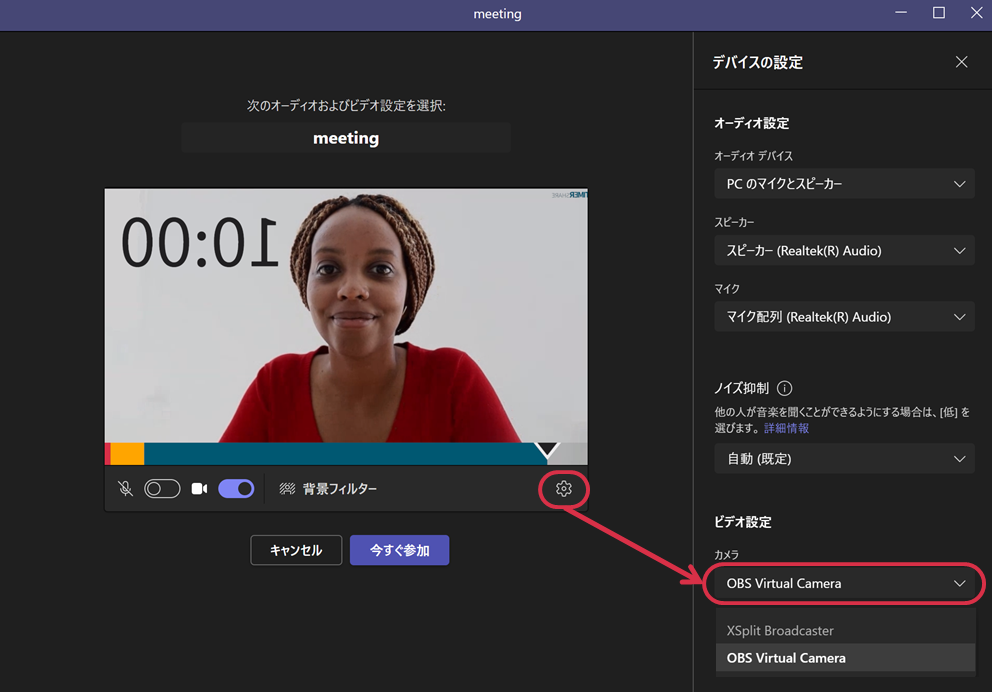Open the 詳細情報 link

point(786,428)
